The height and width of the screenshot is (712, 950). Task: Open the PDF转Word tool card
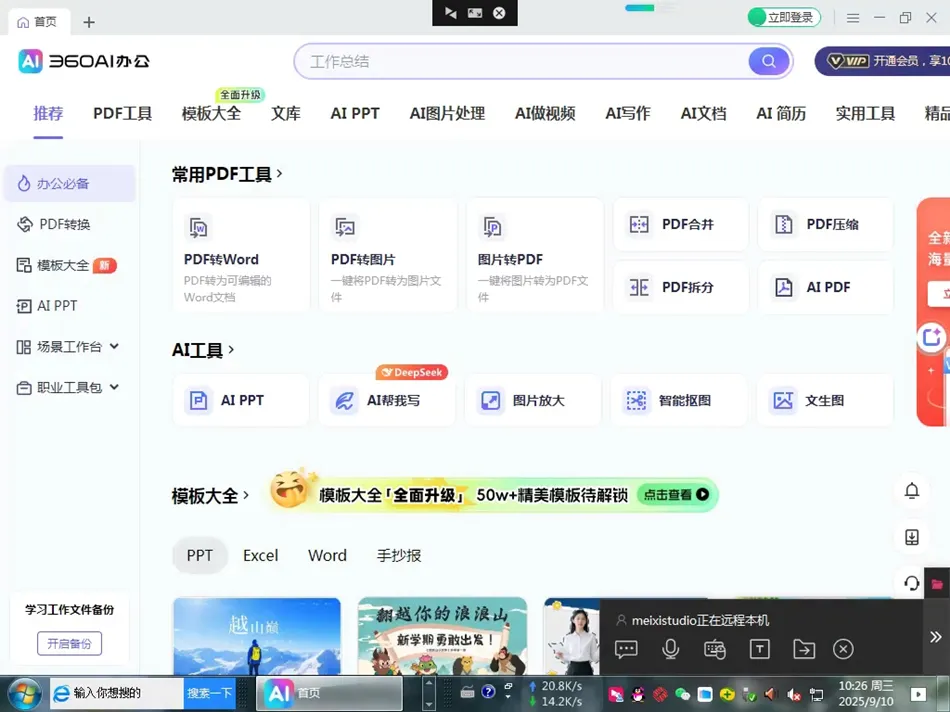(241, 255)
